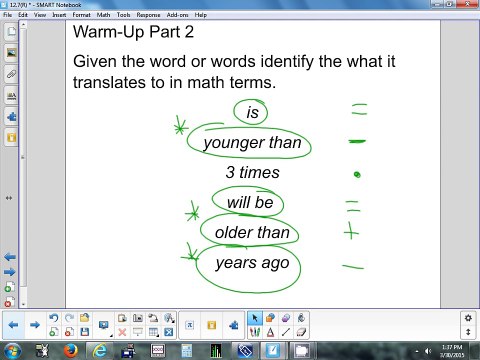Open the Insert menu
480x360 pixels.
(x=59, y=15)
